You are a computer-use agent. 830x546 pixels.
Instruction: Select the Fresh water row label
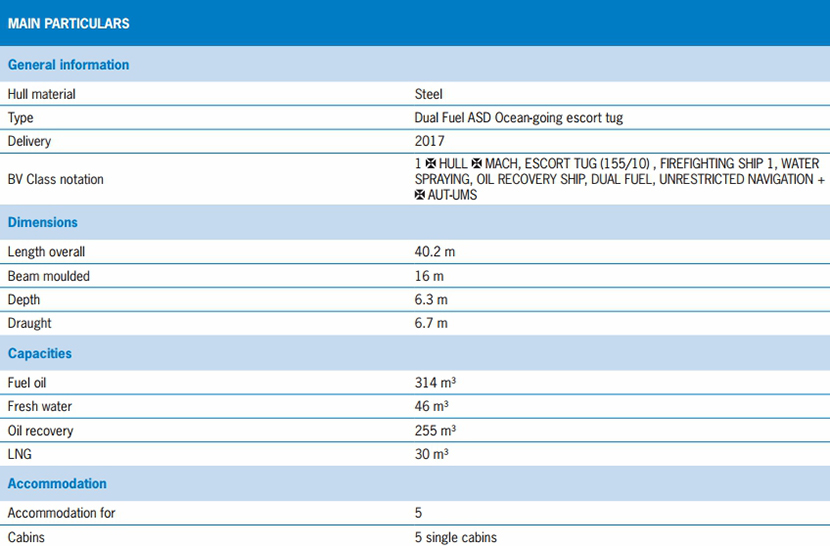point(40,407)
